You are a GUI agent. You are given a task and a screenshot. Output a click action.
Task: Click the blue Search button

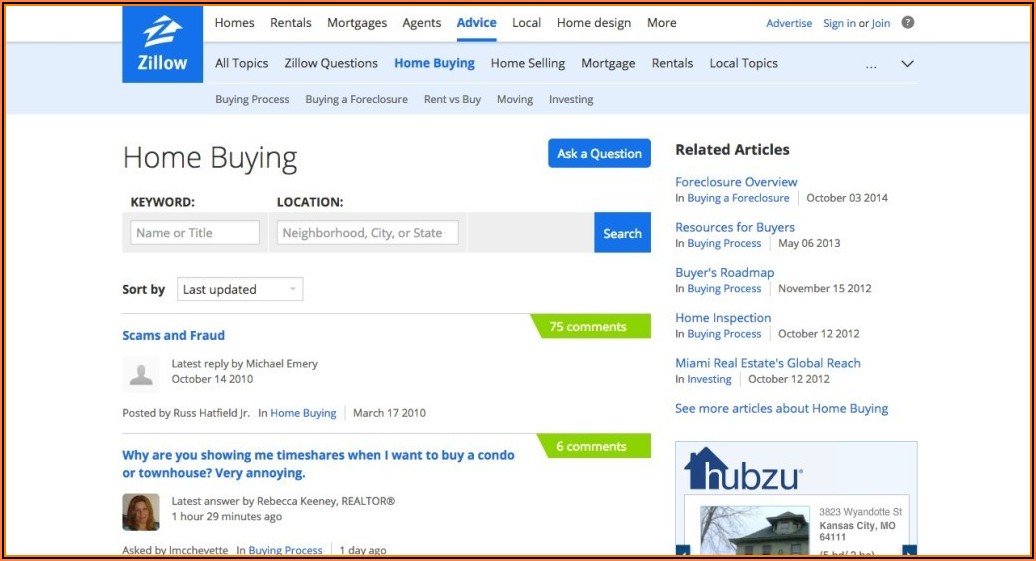pos(622,233)
